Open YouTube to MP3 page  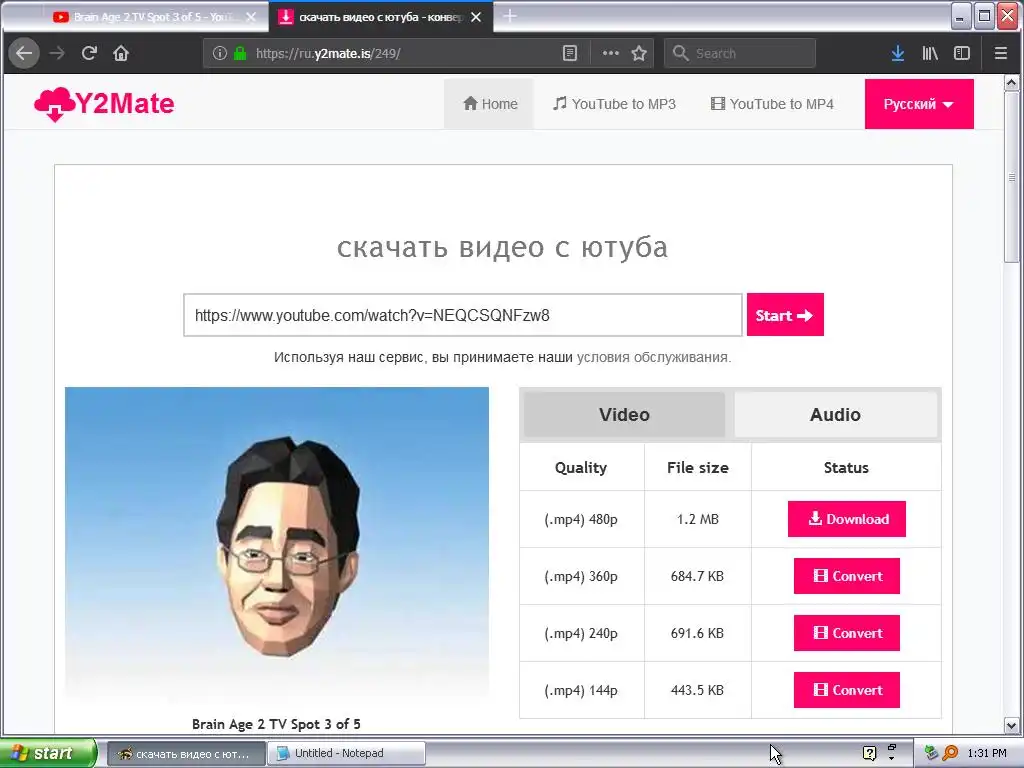[x=615, y=104]
